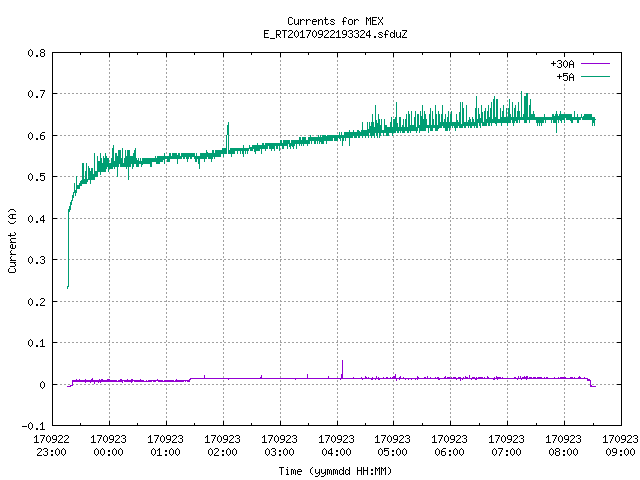Screen dimensions: 640x480
Task: Click the 0.4 y-axis tick label
Action: click(x=36, y=219)
